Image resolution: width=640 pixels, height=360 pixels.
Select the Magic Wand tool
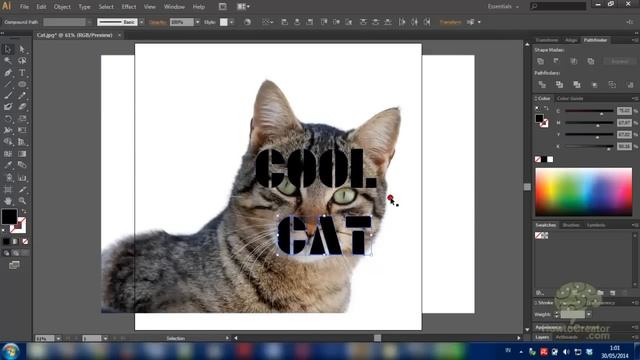pyautogui.click(x=8, y=61)
